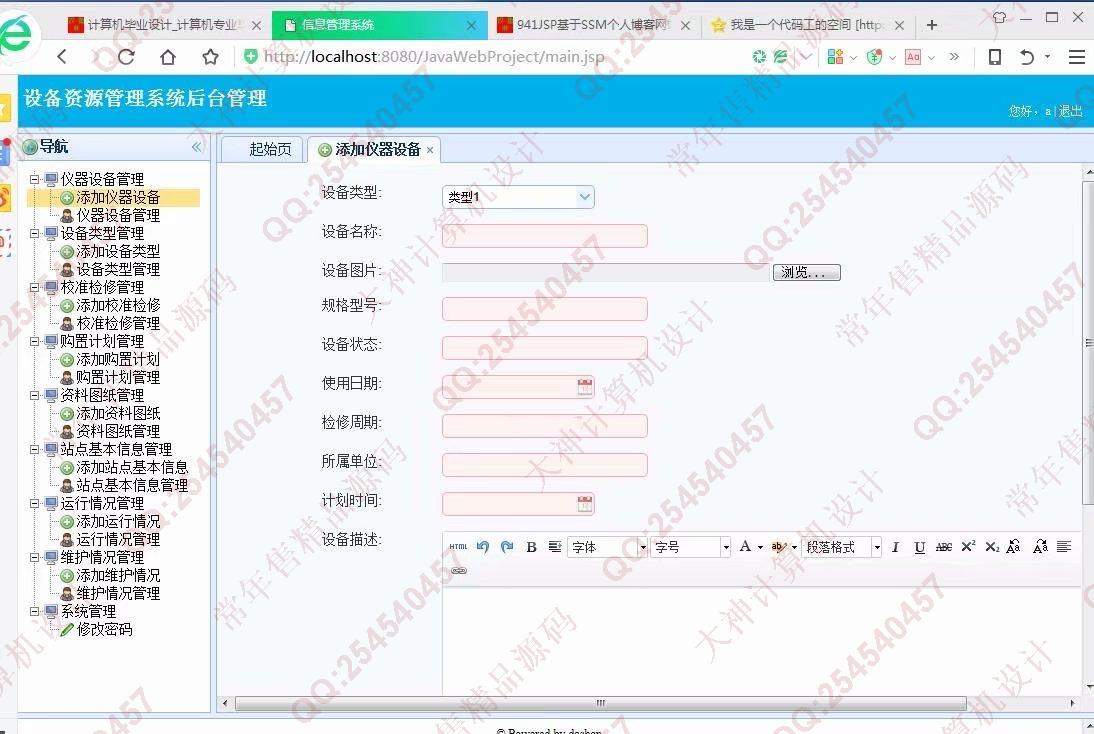The height and width of the screenshot is (734, 1094).
Task: Apply subscript formatting
Action: [x=992, y=547]
